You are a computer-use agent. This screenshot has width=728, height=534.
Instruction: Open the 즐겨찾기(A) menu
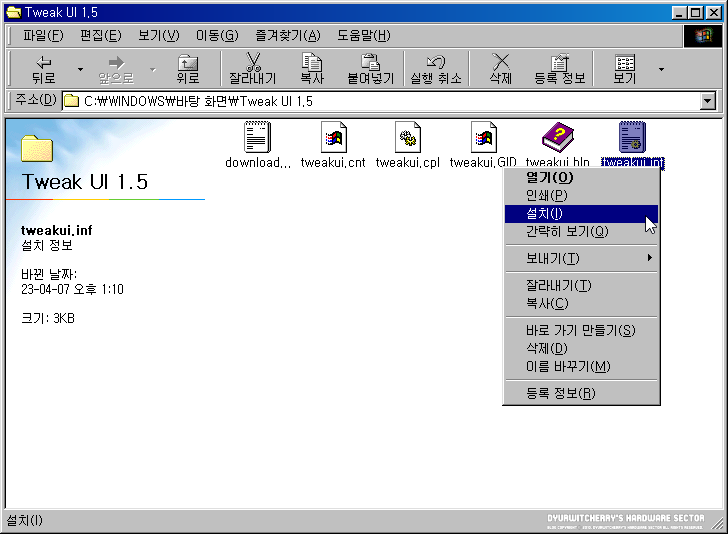288,36
